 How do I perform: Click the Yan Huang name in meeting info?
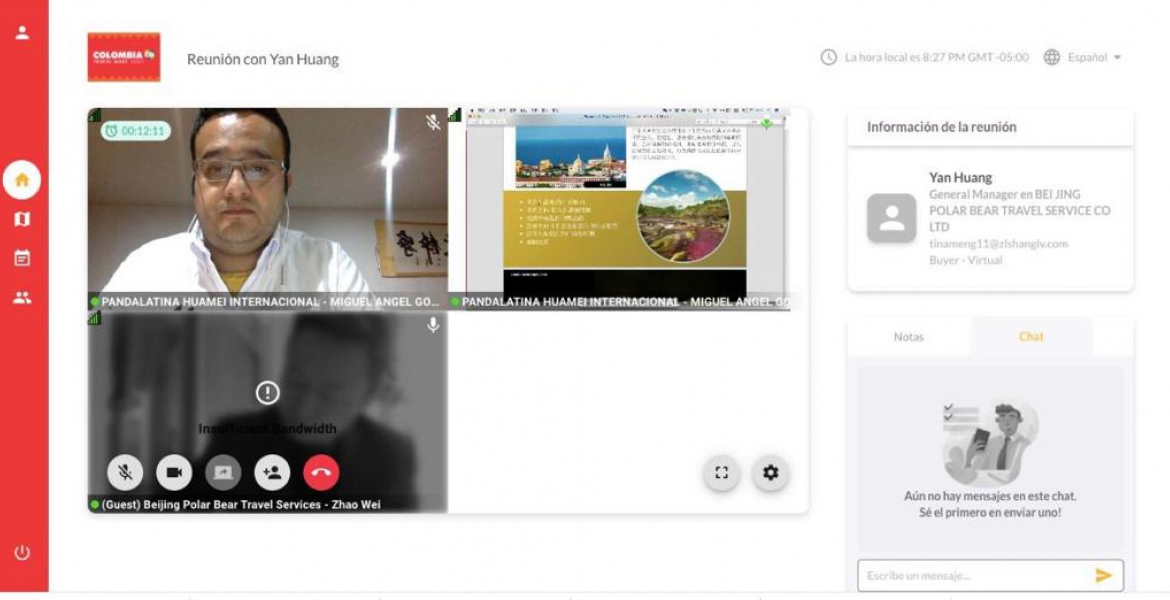(x=960, y=178)
